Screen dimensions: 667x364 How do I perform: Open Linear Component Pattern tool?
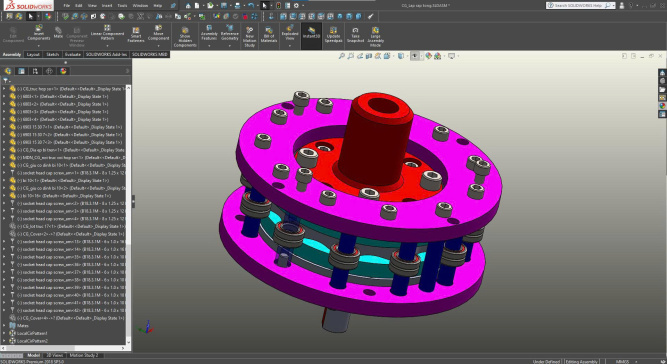click(107, 32)
